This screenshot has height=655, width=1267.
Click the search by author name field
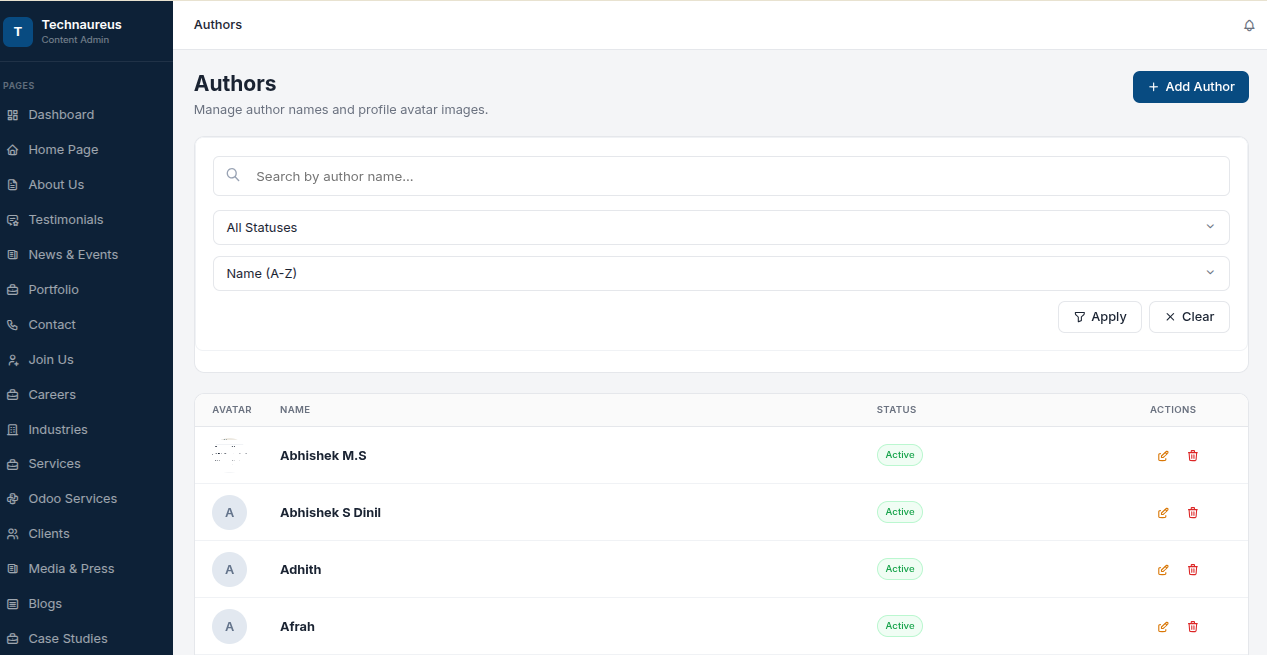[x=721, y=176]
